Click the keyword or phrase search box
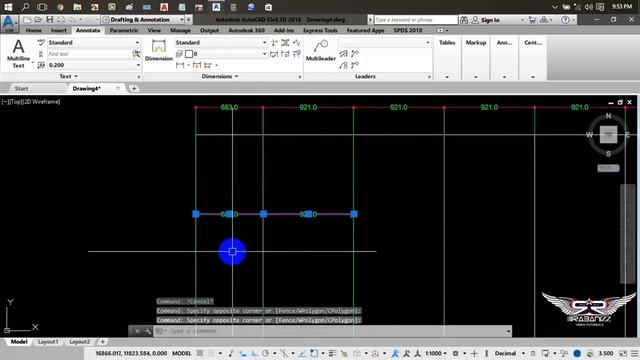 coord(416,20)
